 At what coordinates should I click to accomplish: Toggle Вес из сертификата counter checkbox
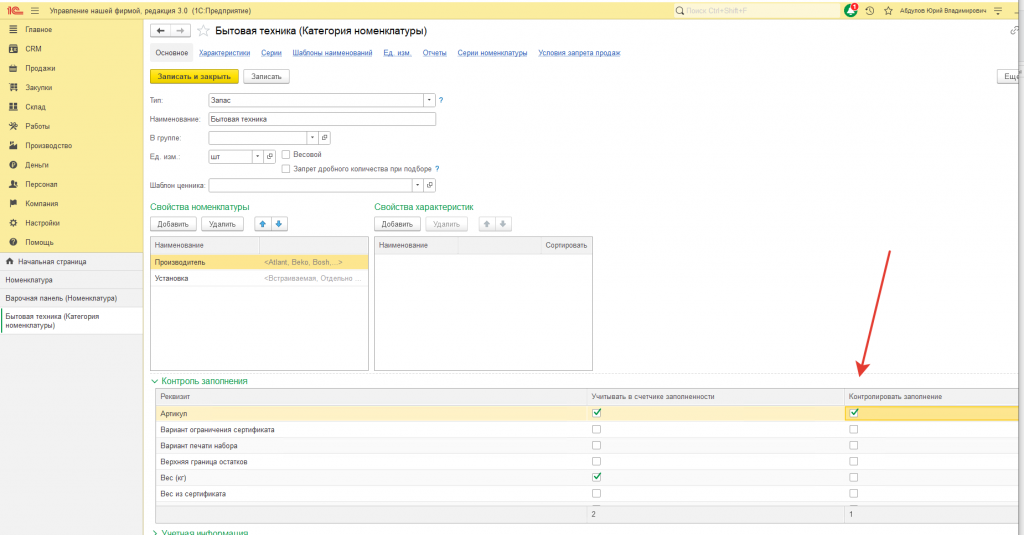[596, 493]
